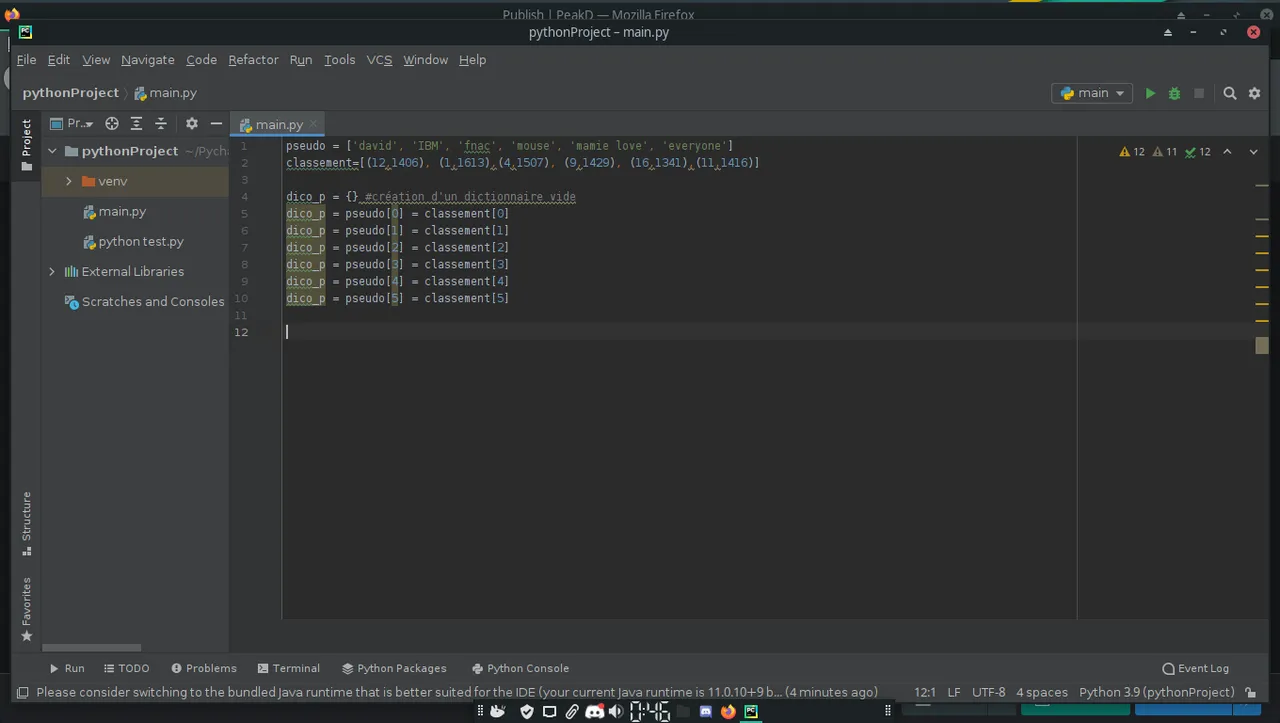Start debugging with the bug icon

1174,93
